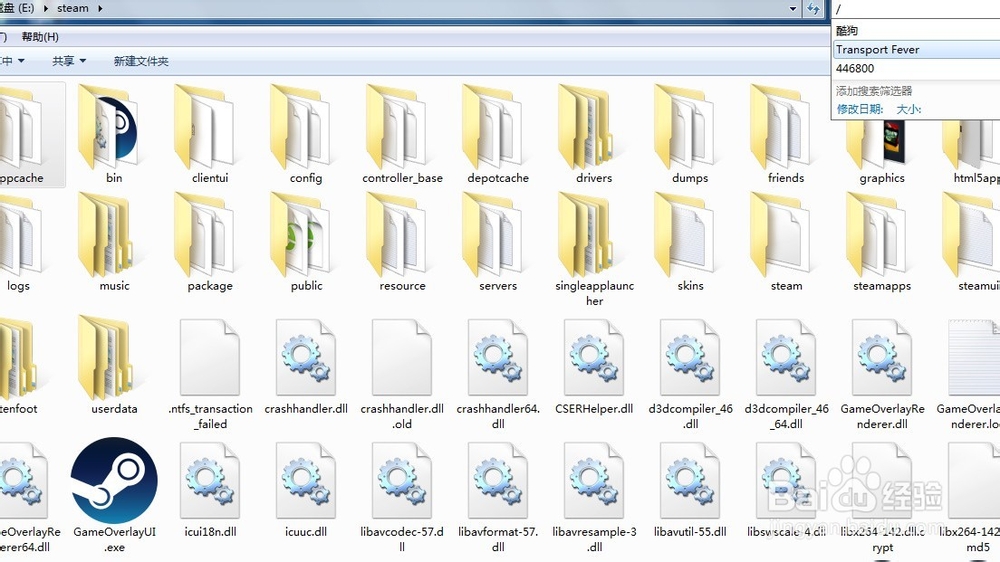Select GameOverlayUI.exe Steam icon

tap(114, 480)
